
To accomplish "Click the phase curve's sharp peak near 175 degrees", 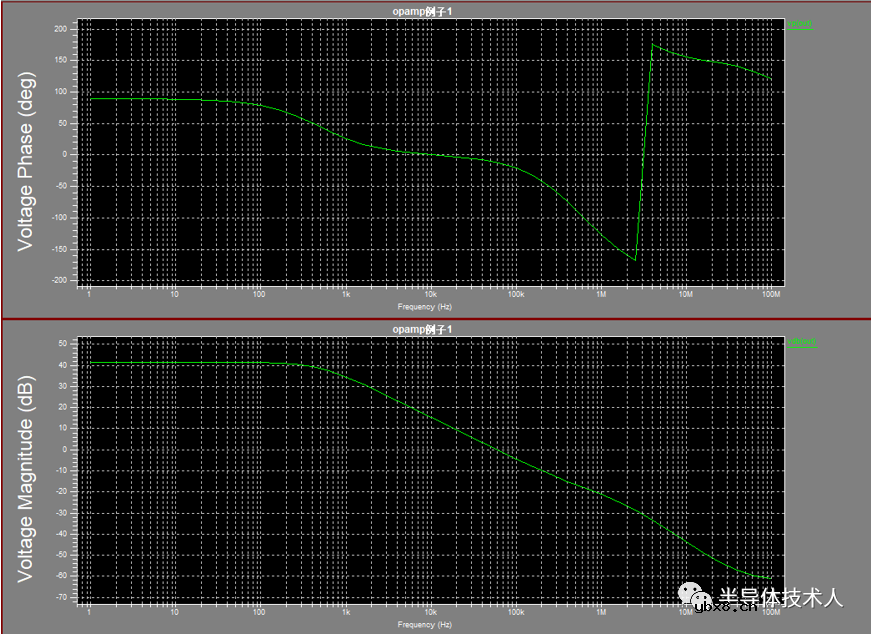I will pos(653,45).
